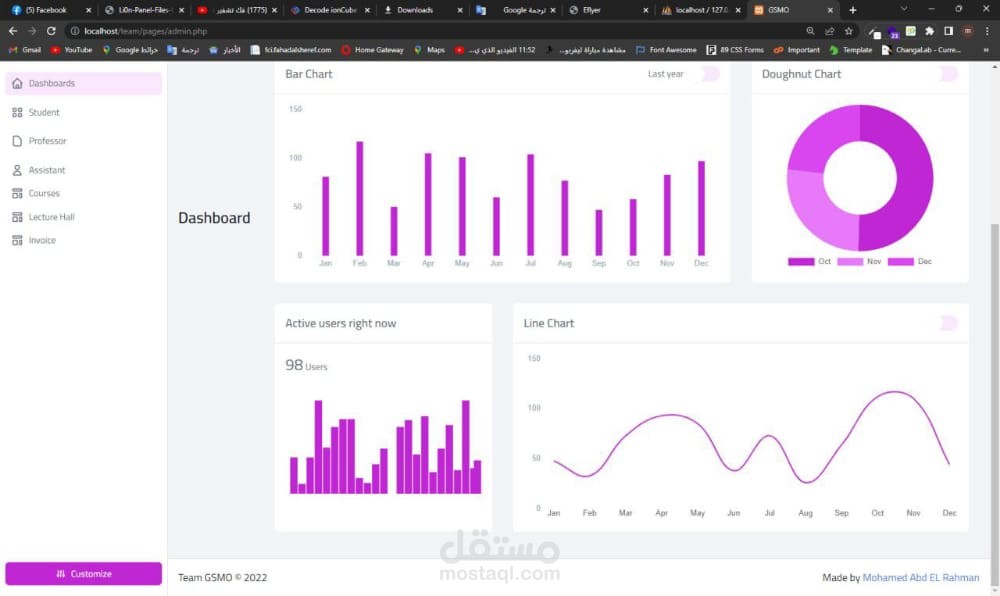1000x596 pixels.
Task: Switch to the Facebook tab
Action: [50, 10]
